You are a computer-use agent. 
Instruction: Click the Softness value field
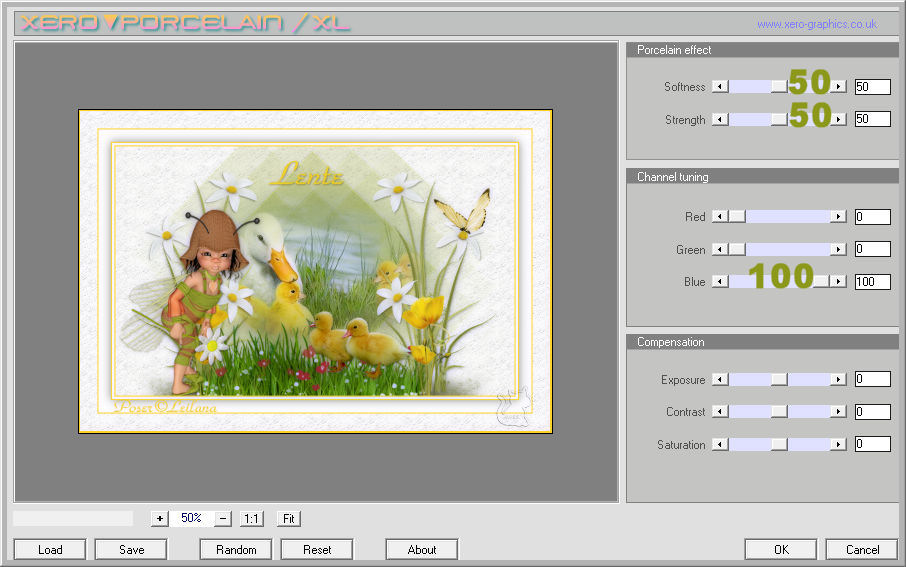pos(872,87)
